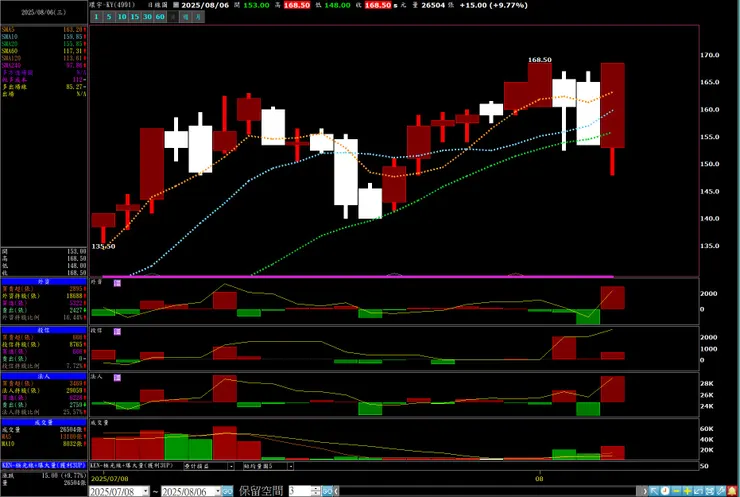The width and height of the screenshot is (740, 497).
Task: Click the blue KEN indicator label at left
Action: [x=44, y=465]
